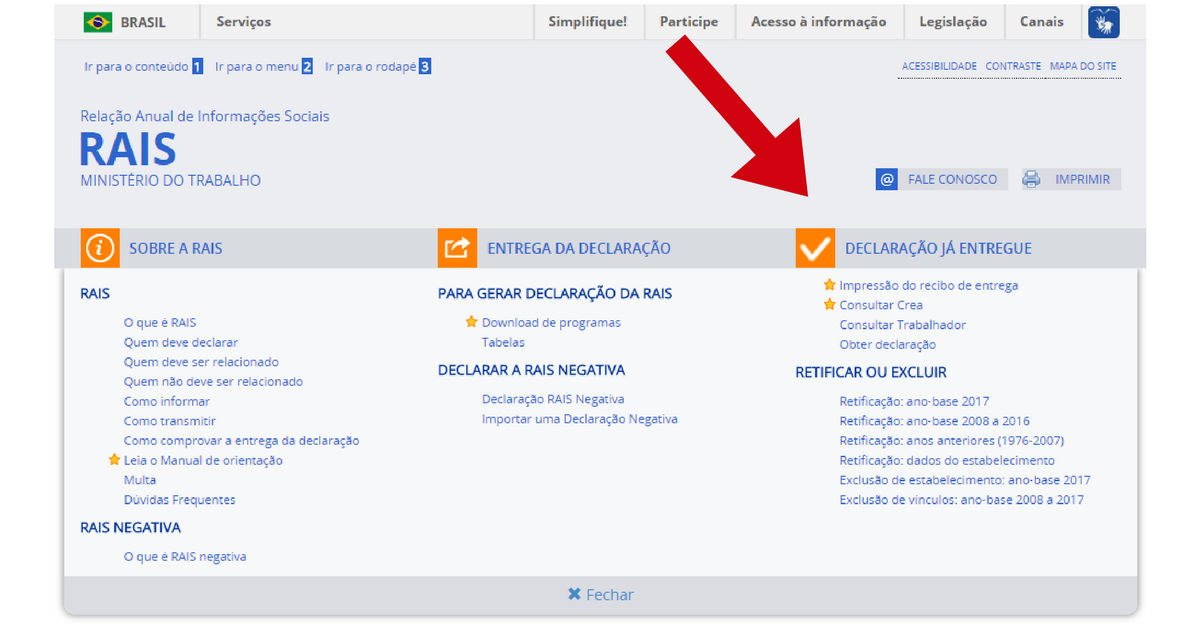Click the IMPRIMIR button
Image resolution: width=1200 pixels, height=628 pixels.
[x=1071, y=179]
